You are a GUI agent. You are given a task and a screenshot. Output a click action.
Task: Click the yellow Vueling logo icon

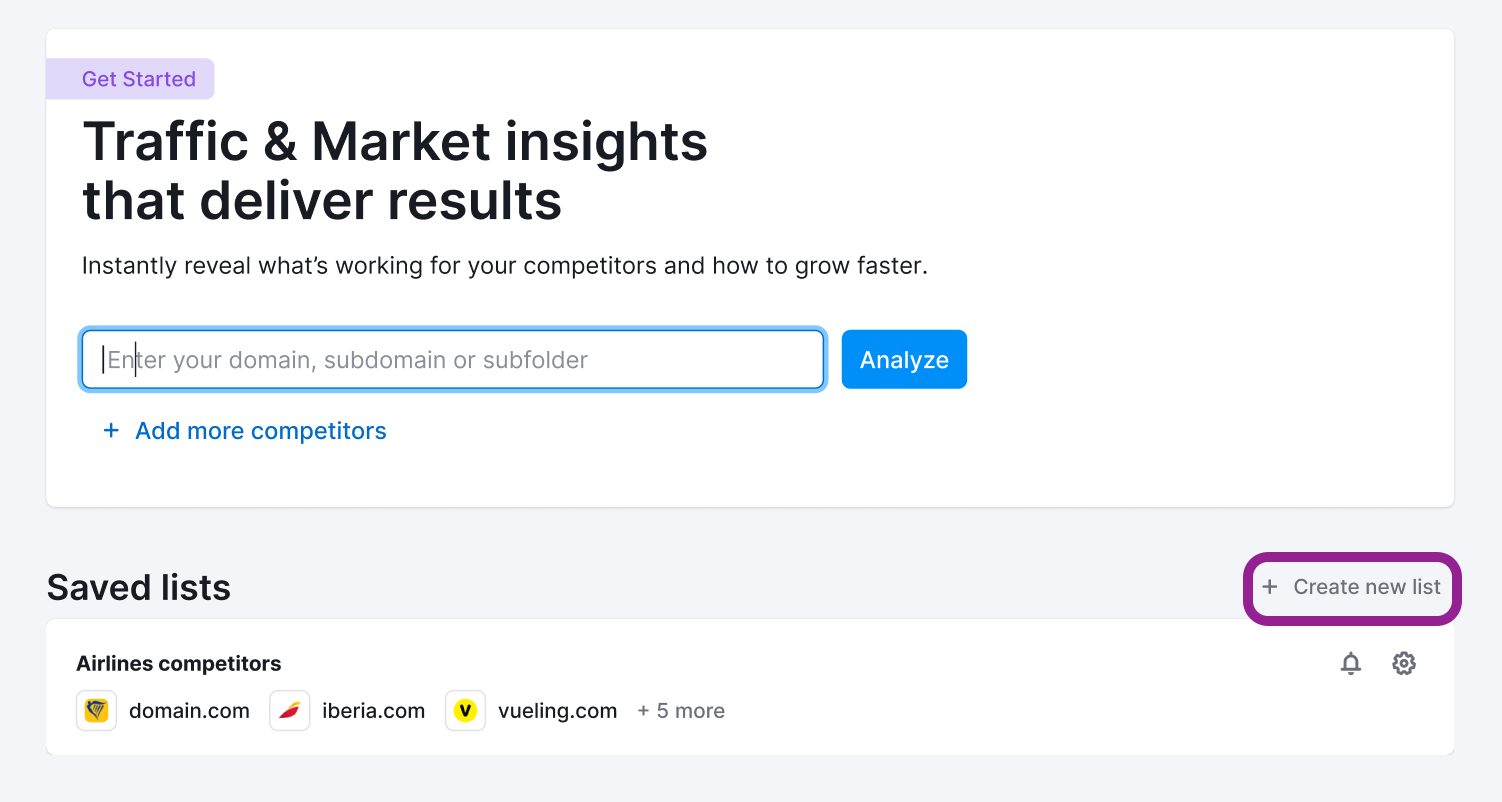click(x=465, y=710)
